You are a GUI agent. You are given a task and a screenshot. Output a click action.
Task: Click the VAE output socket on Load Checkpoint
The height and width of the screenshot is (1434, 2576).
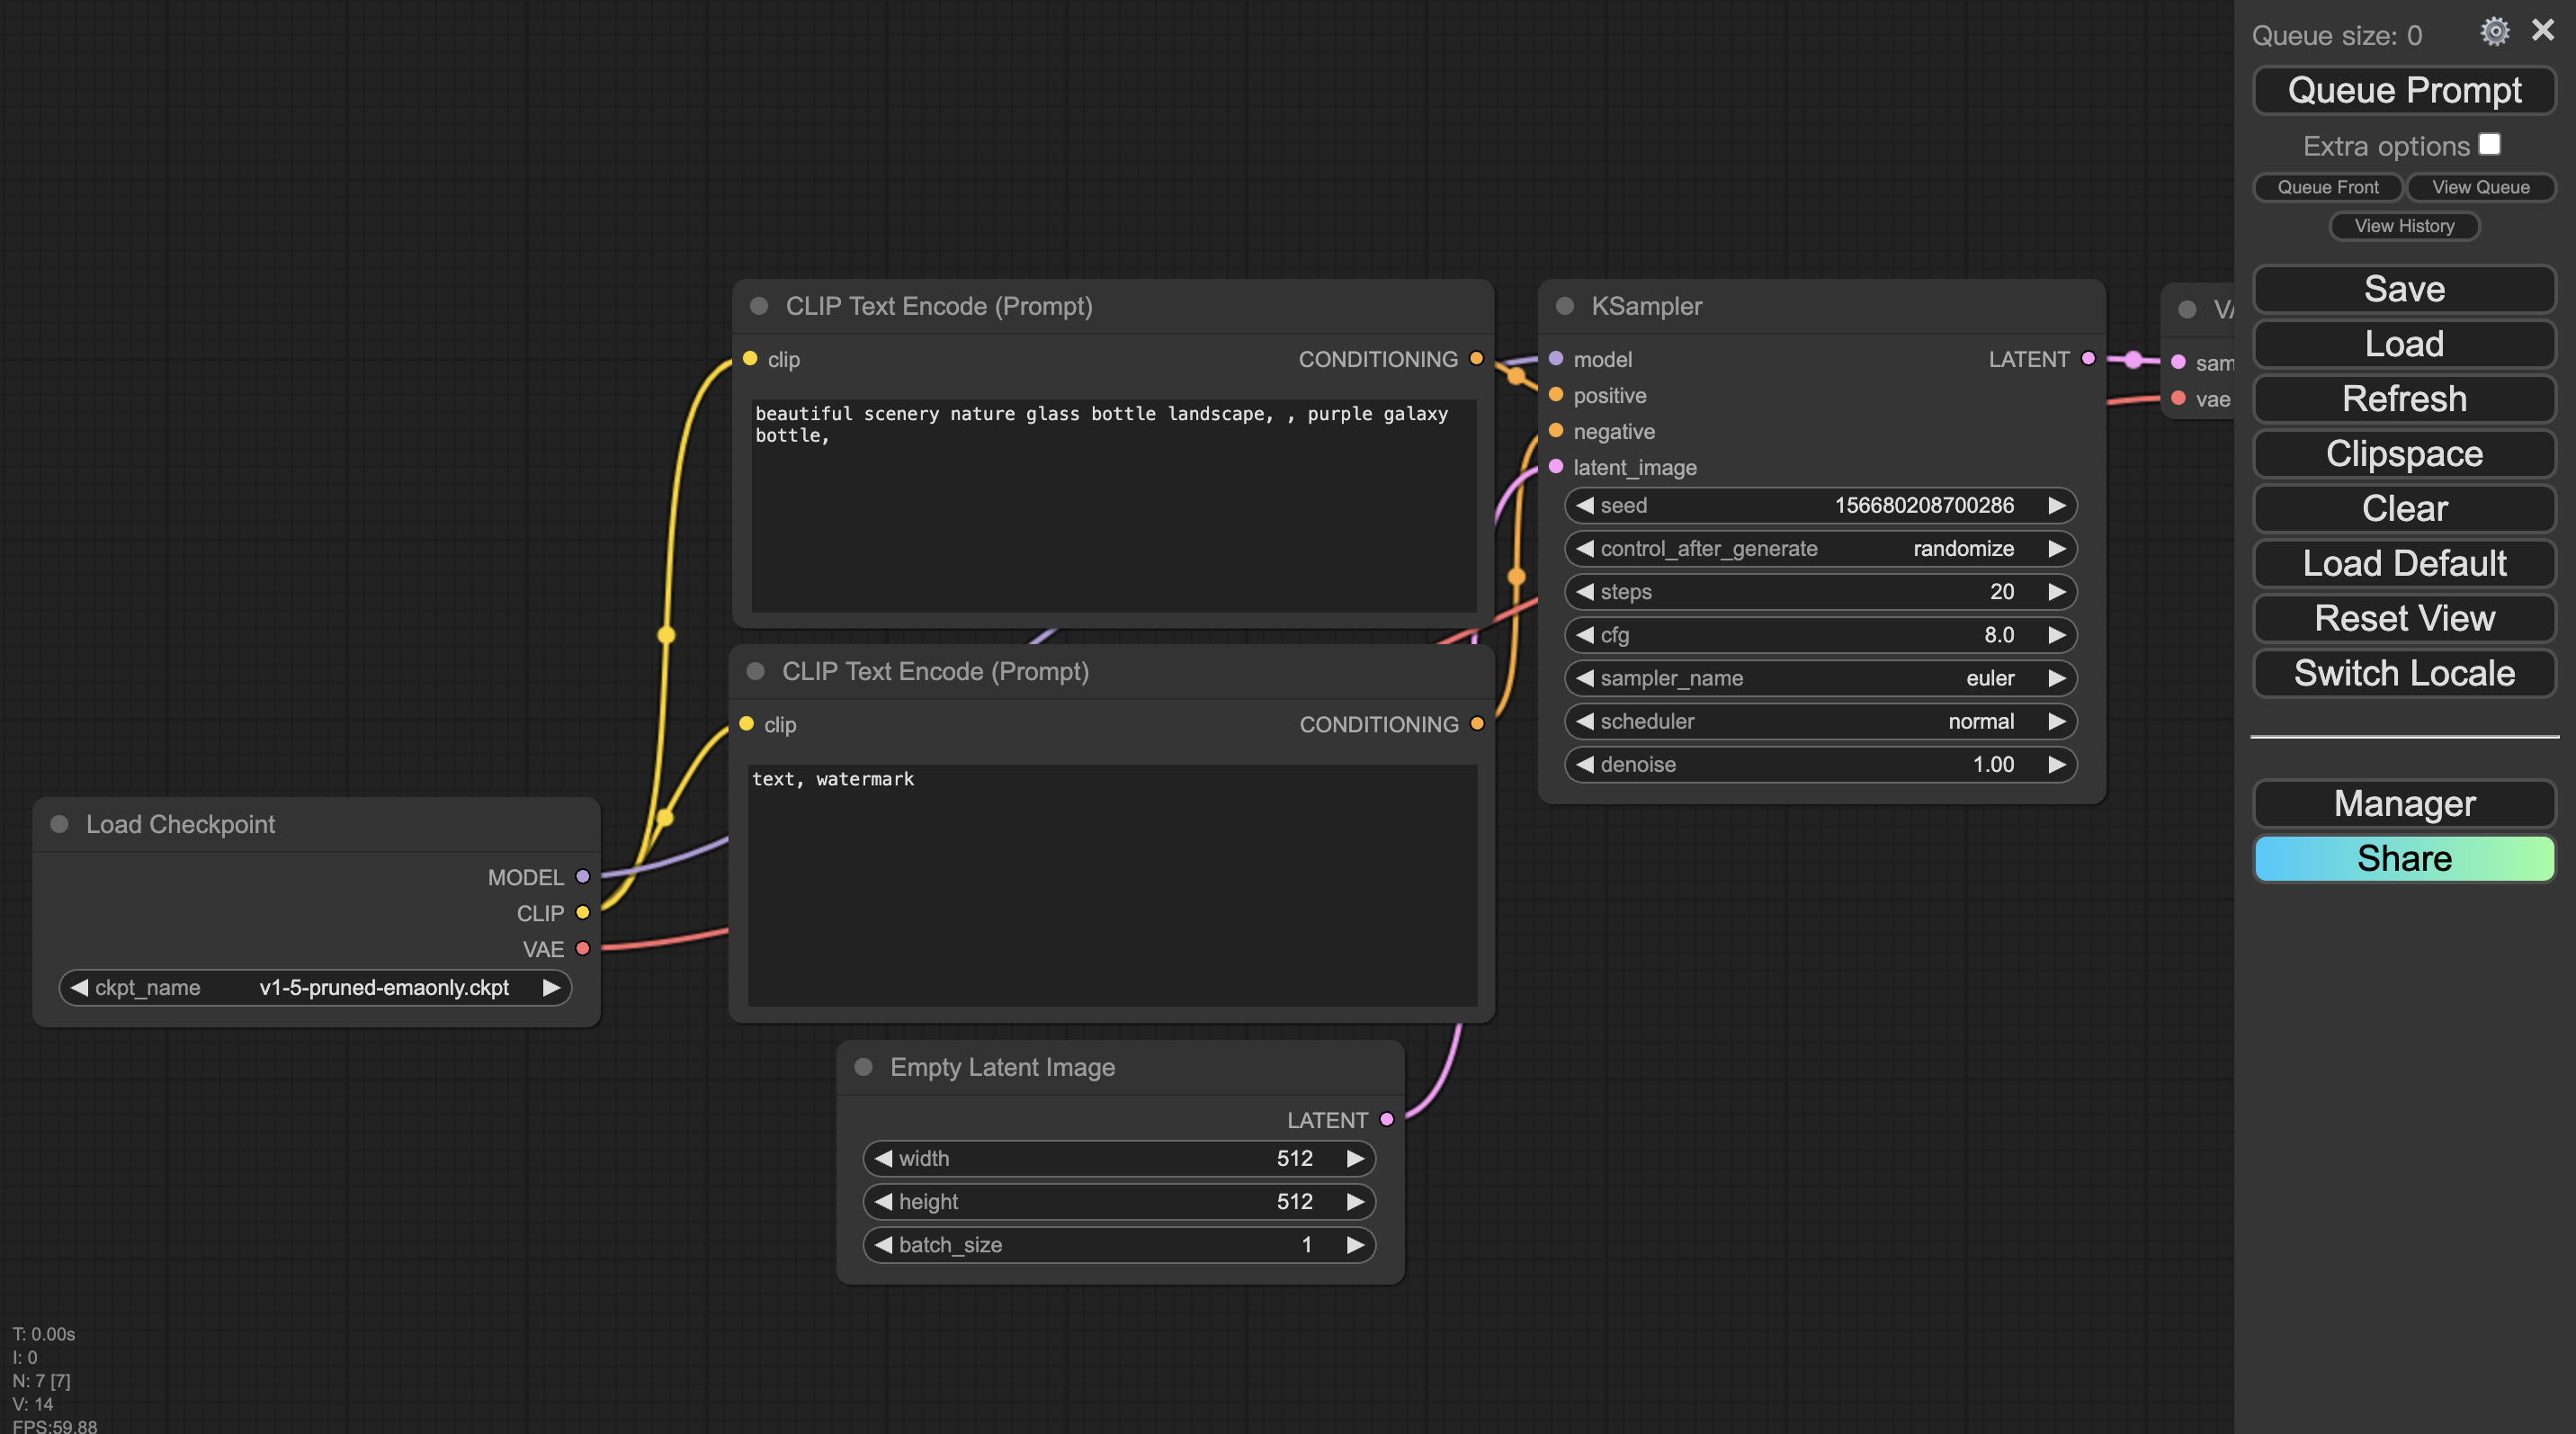pyautogui.click(x=583, y=949)
